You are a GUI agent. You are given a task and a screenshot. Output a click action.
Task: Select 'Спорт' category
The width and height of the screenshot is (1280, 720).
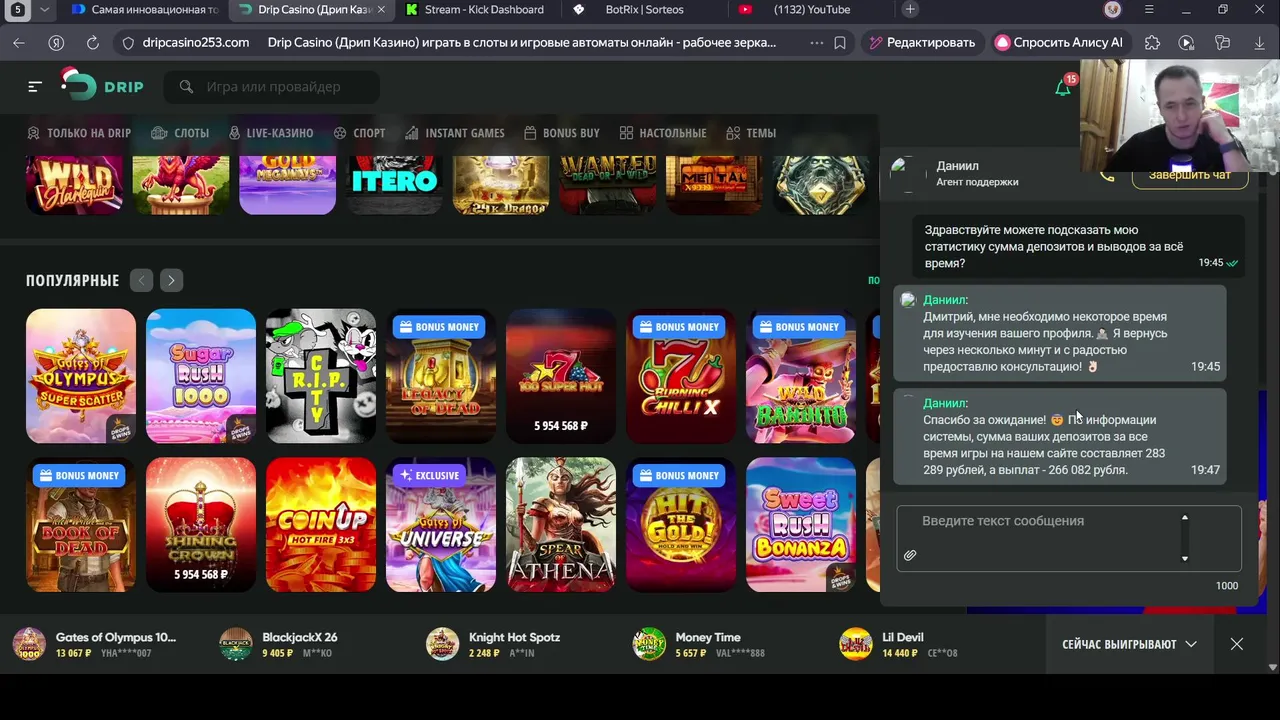tap(359, 133)
